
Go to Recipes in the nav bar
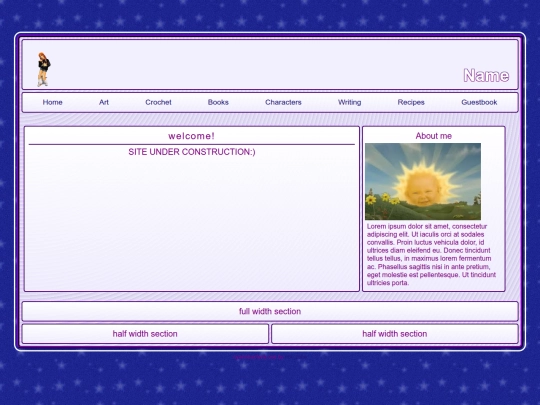coord(411,102)
